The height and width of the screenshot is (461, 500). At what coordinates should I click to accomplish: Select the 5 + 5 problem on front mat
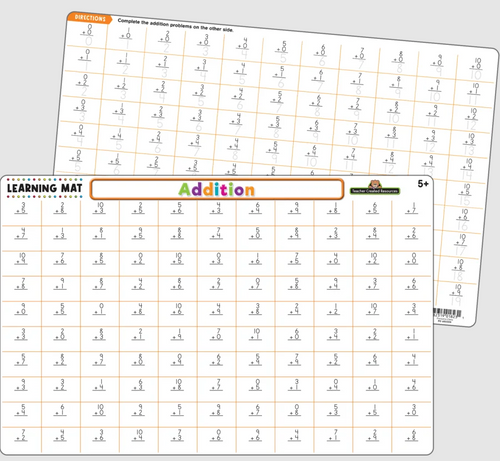pyautogui.click(x=60, y=309)
